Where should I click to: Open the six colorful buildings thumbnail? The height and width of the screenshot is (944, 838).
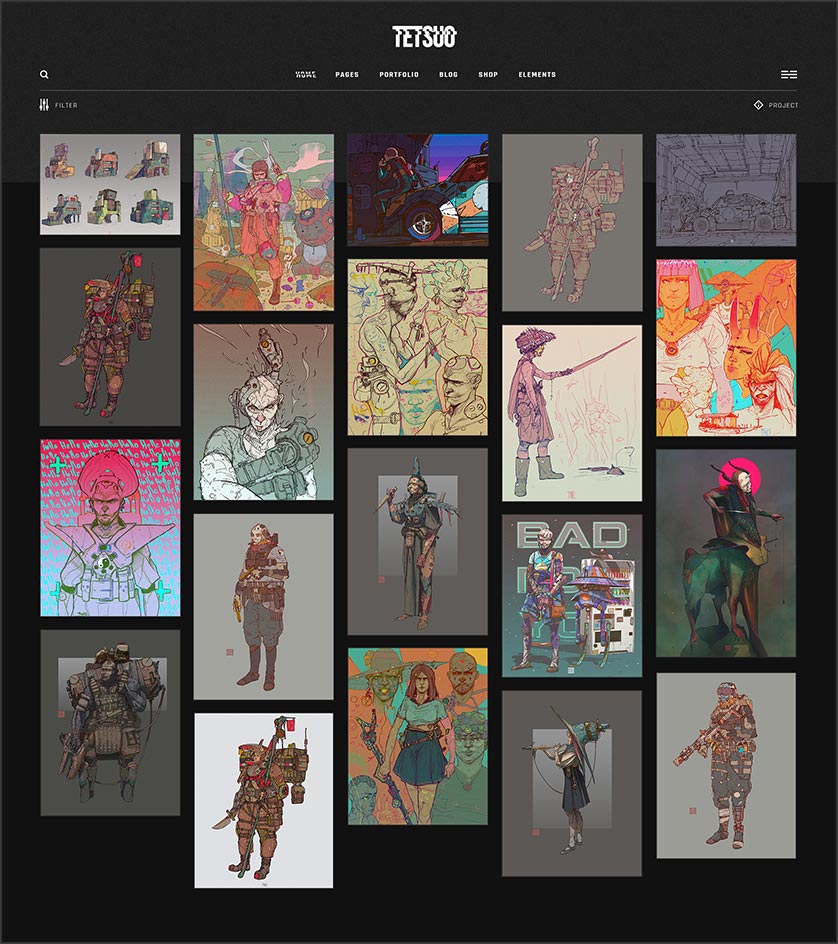[110, 184]
